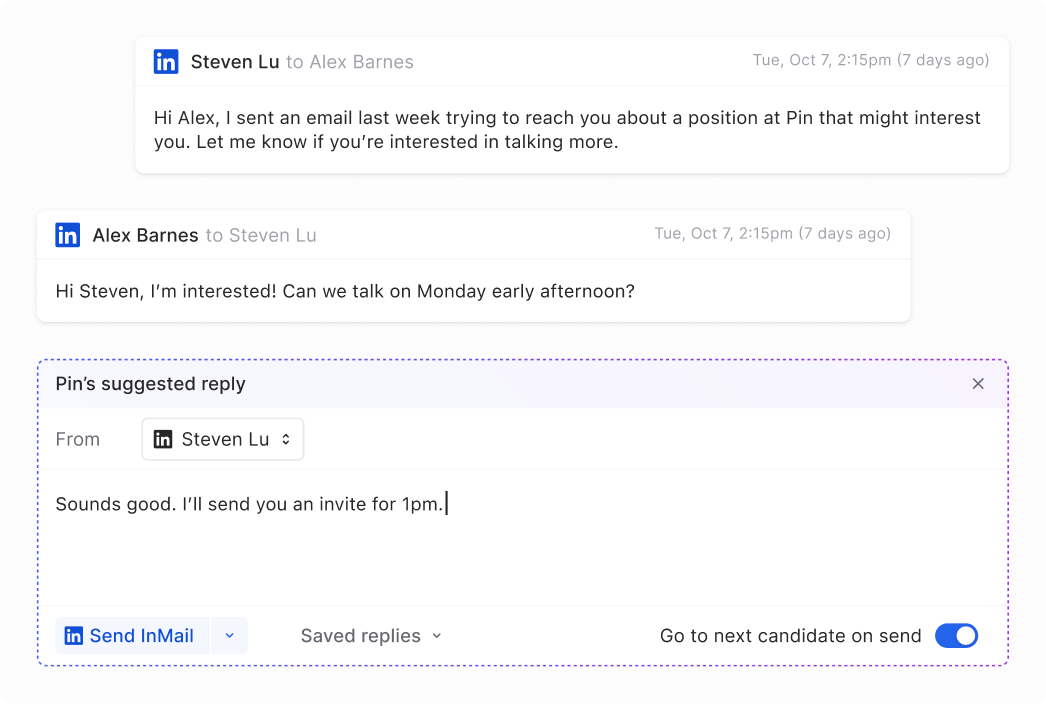Click LinkedIn icon beside Alex Barnes' reply
Image resolution: width=1046 pixels, height=704 pixels.
pos(68,235)
